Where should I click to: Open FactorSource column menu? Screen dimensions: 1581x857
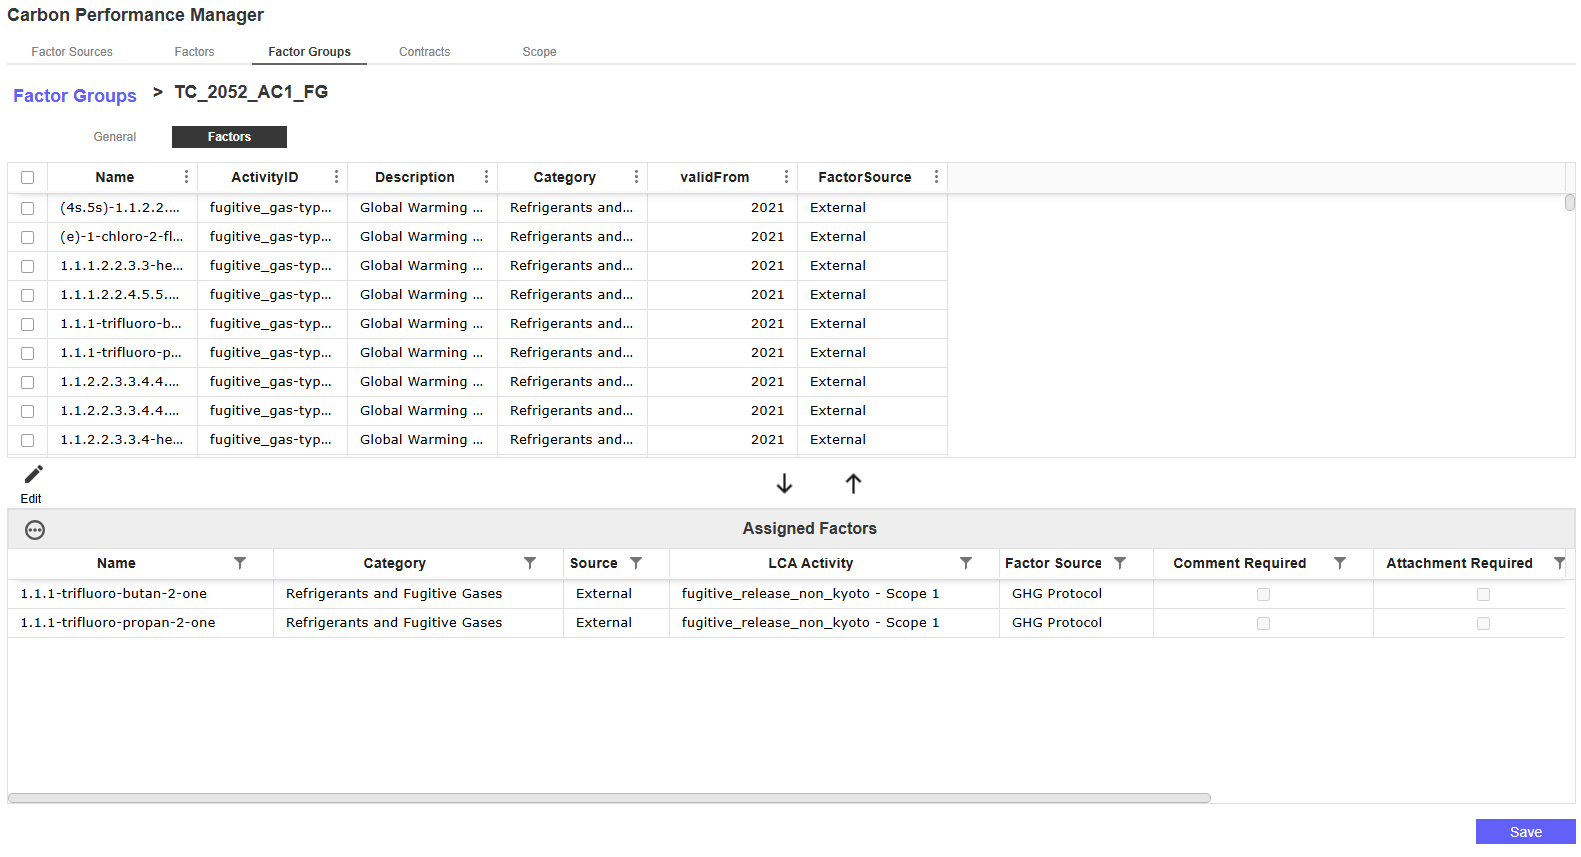(936, 177)
